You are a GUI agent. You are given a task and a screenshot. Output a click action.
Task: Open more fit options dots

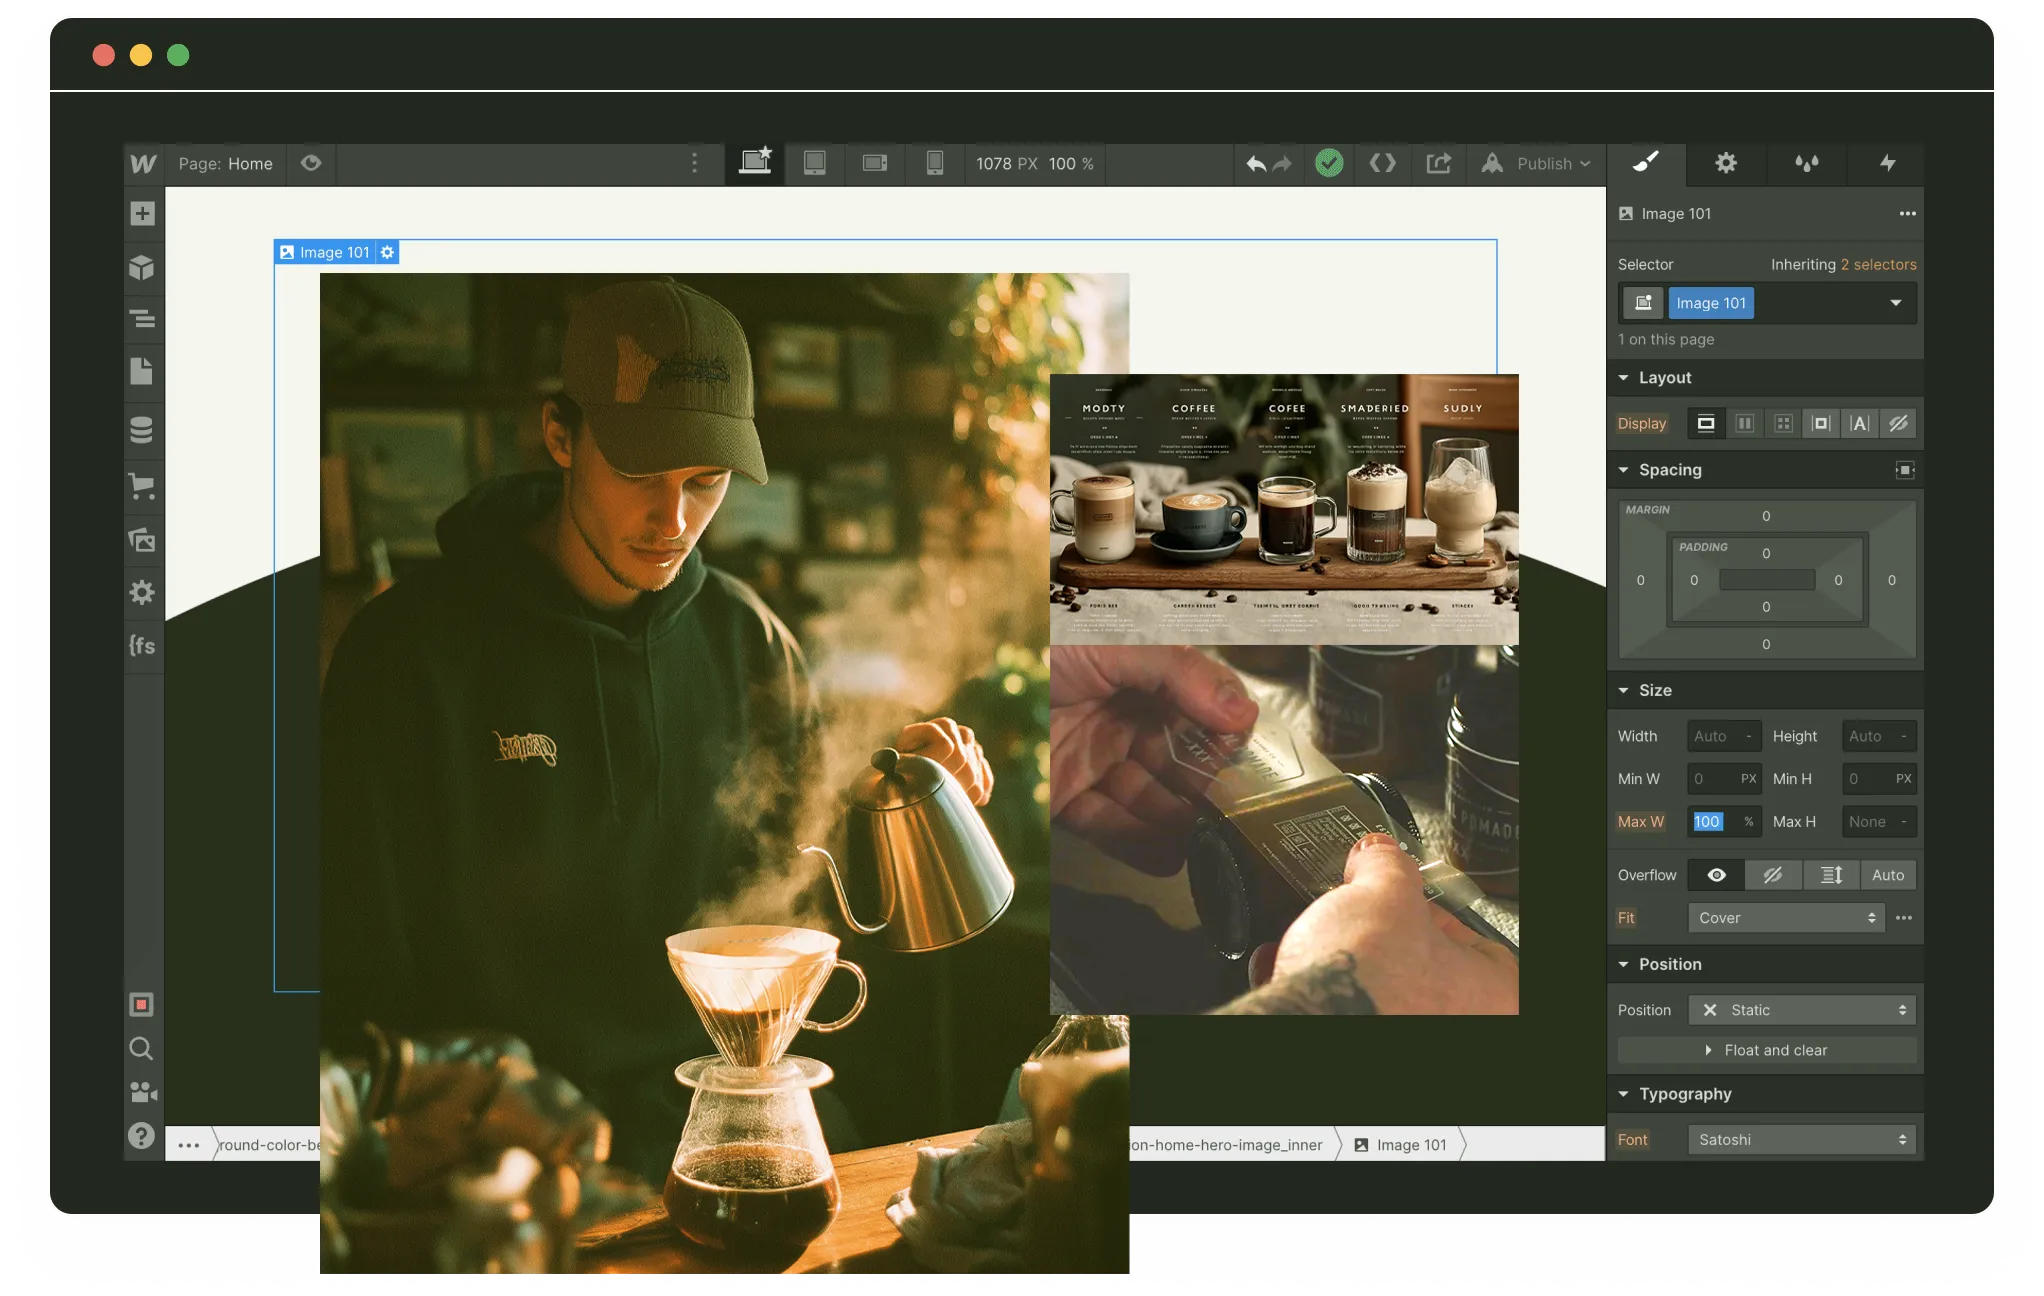(1904, 918)
